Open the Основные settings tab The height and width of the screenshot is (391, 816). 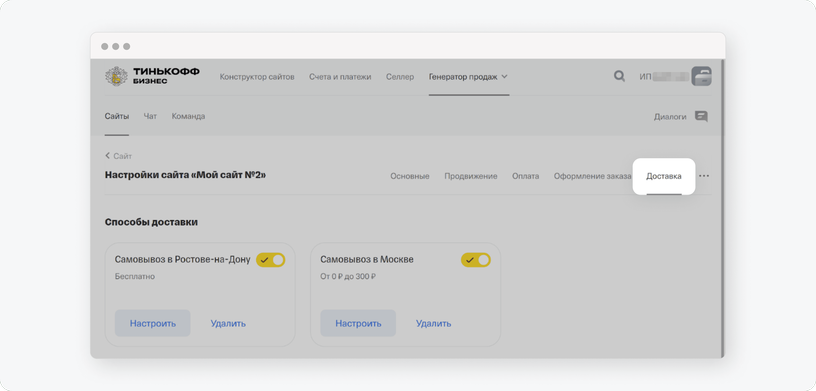410,176
